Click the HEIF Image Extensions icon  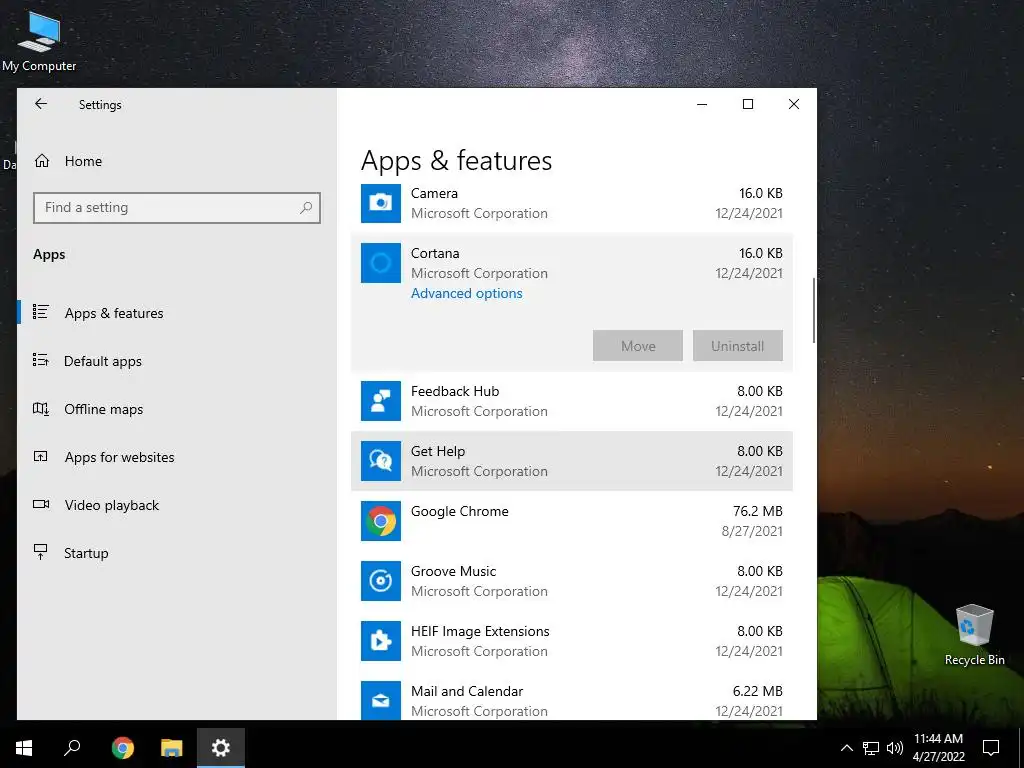coord(381,641)
